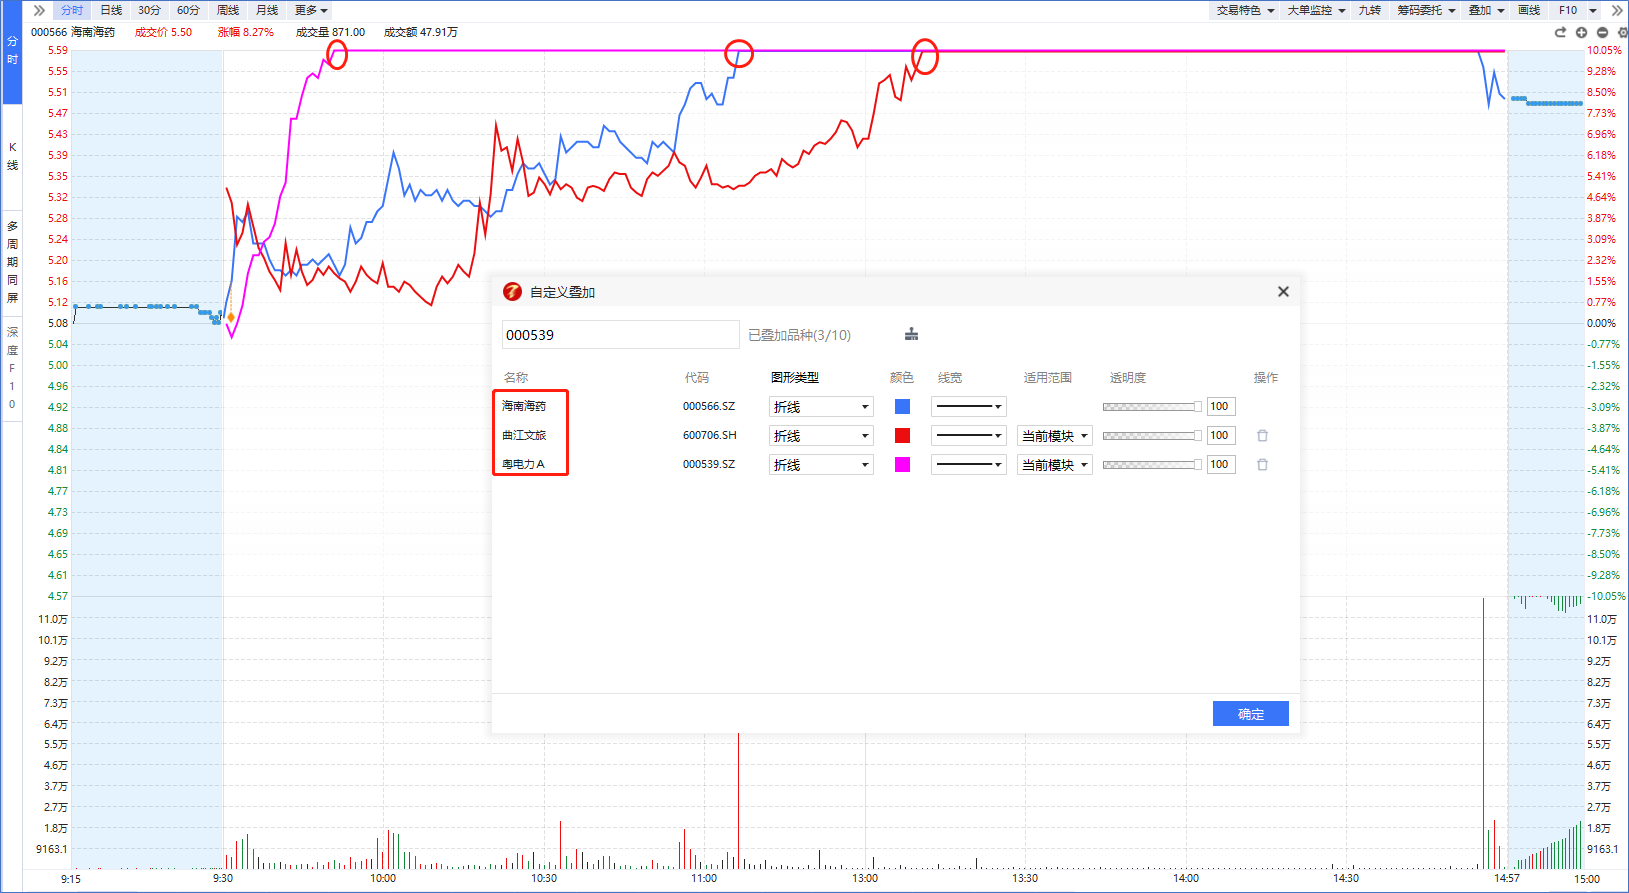Image resolution: width=1629 pixels, height=893 pixels.
Task: Delete the 曲江文旅 overlay row
Action: pos(1262,436)
